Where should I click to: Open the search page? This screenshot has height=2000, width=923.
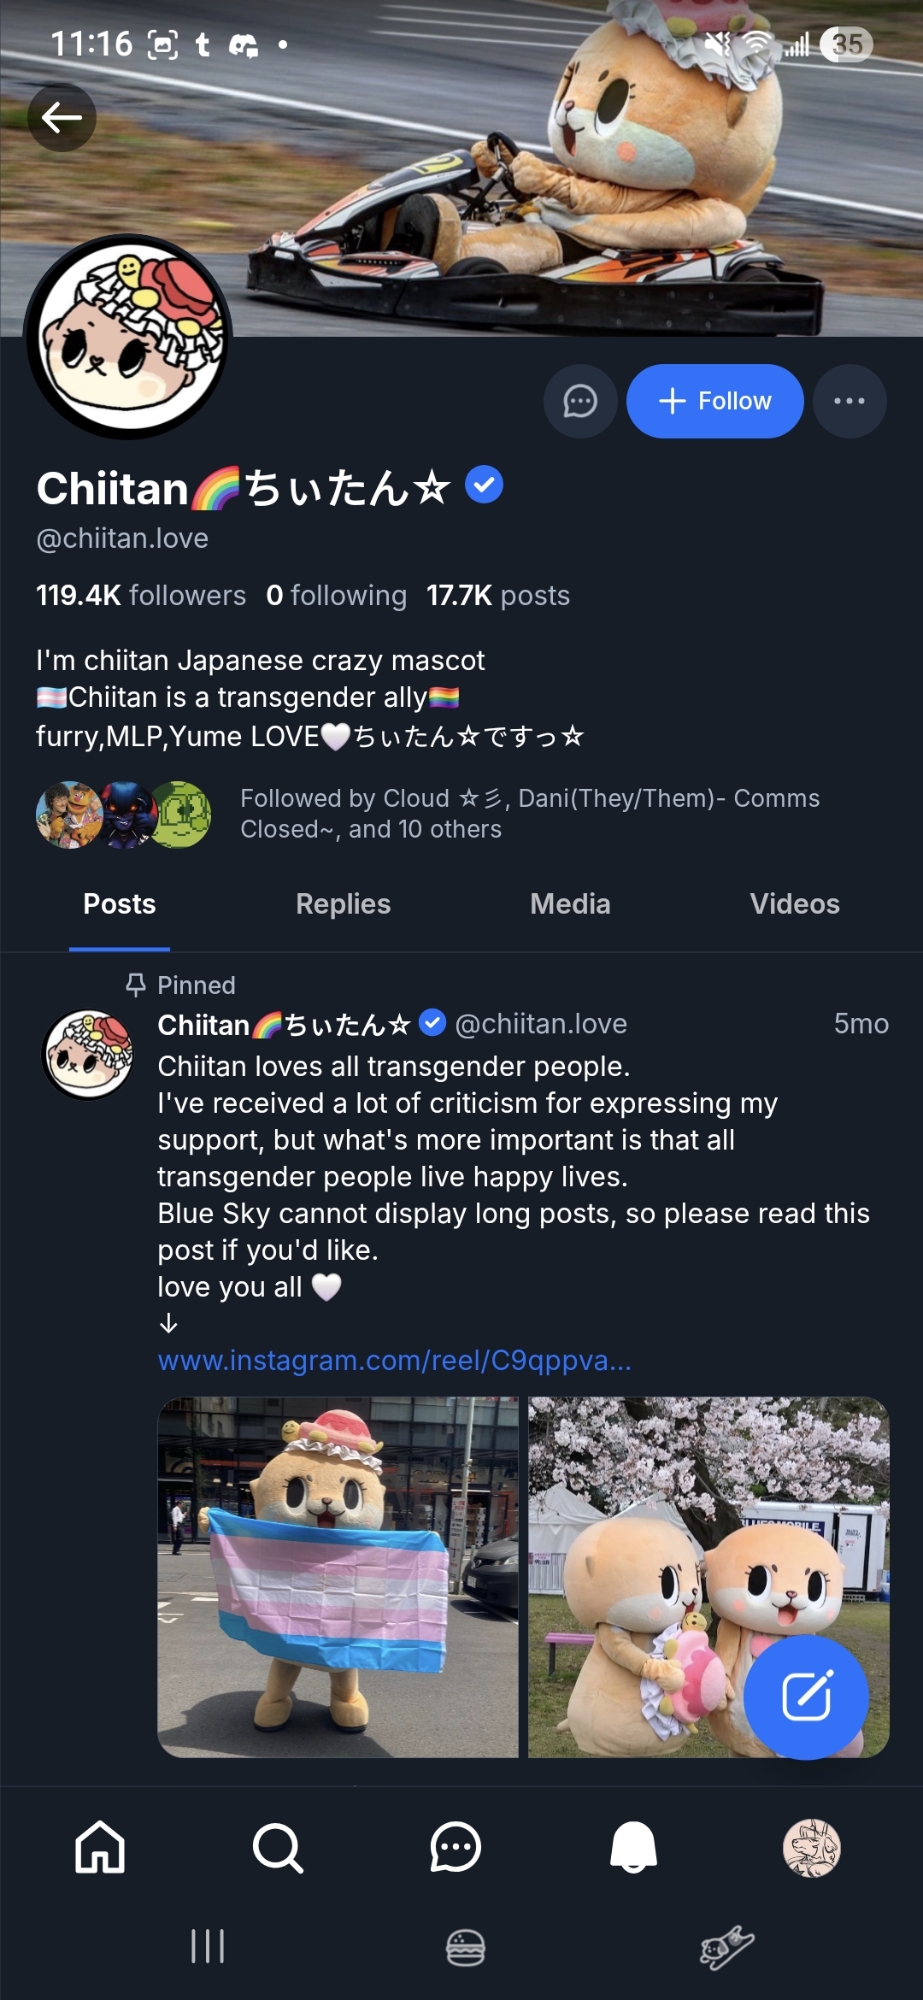(277, 1847)
